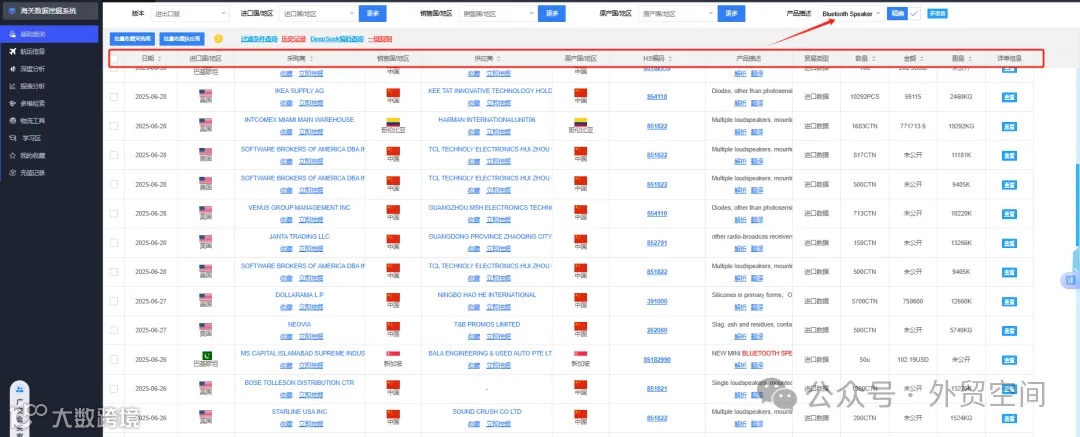
Task: Check the MS CAPITAL ISLAMABAD row checkbox
Action: pyautogui.click(x=114, y=359)
